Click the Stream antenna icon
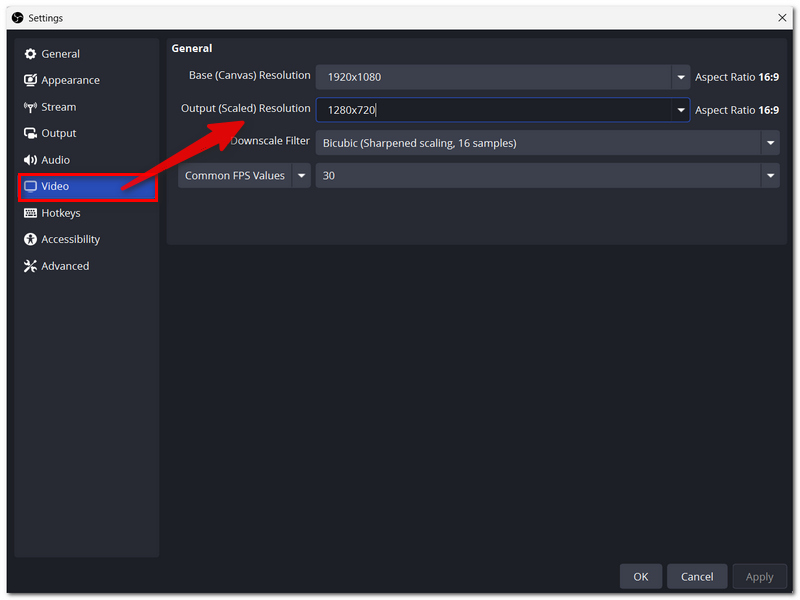Screen dimensions: 800x600 point(31,107)
